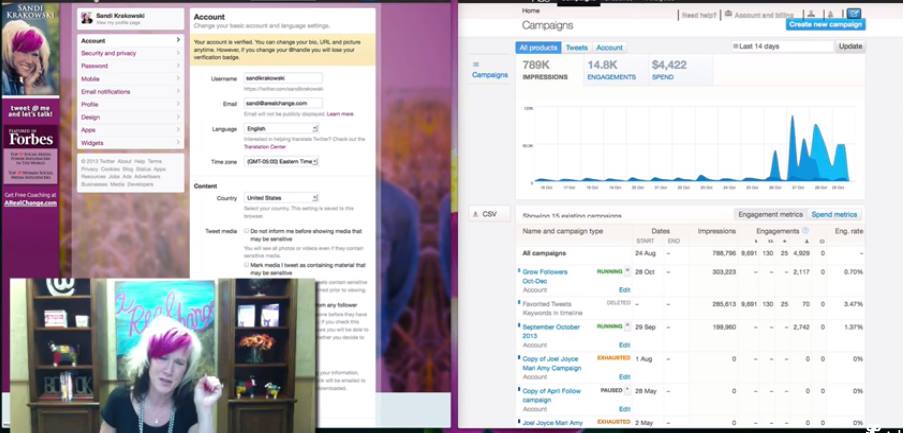Viewport: 903px width, 433px height.
Task: Open Account and billing menu
Action: 763,15
